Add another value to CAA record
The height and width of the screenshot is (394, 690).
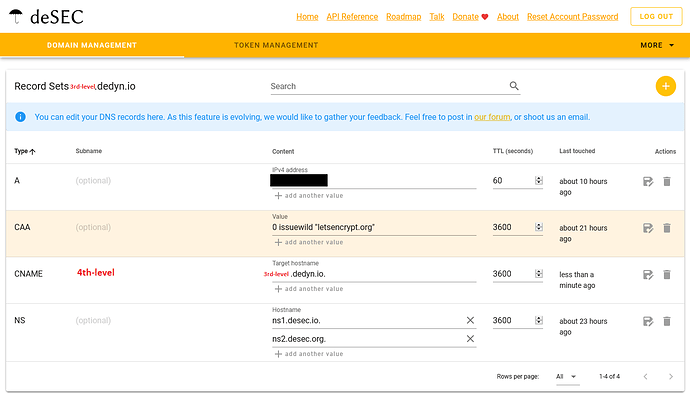(x=309, y=242)
